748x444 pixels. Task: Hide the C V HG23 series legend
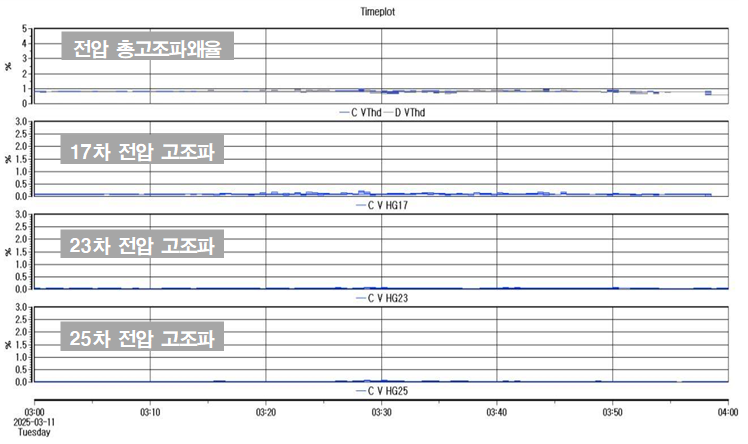click(382, 298)
